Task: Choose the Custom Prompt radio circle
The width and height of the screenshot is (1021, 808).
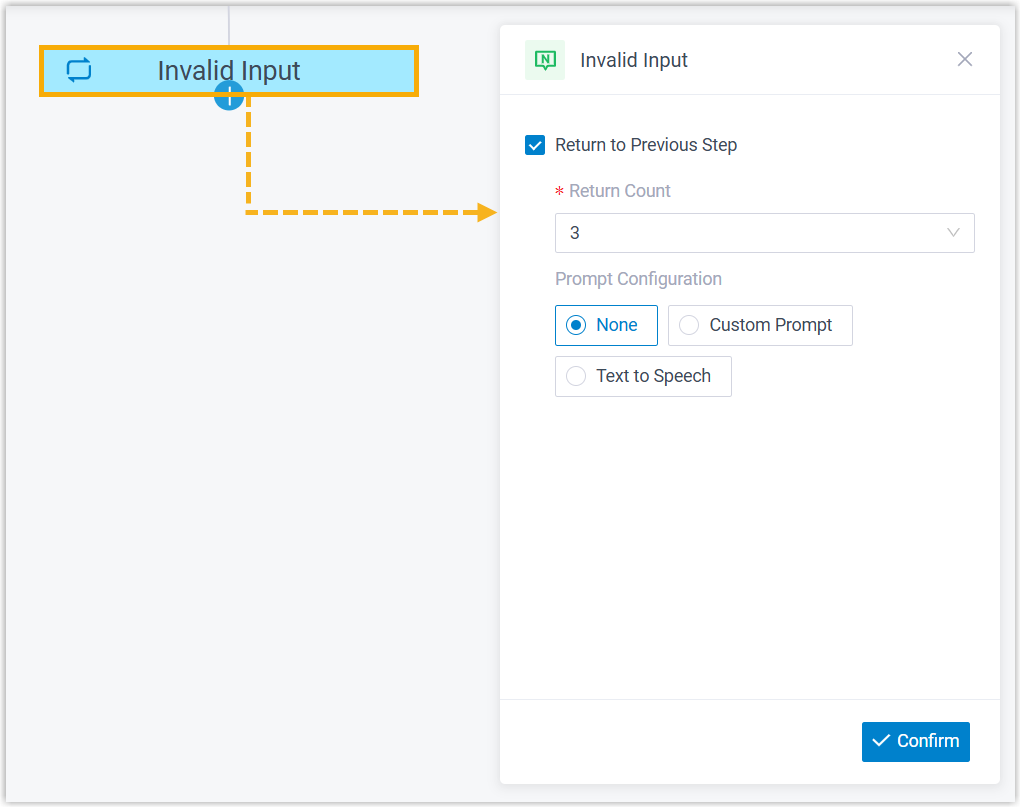Action: tap(689, 325)
